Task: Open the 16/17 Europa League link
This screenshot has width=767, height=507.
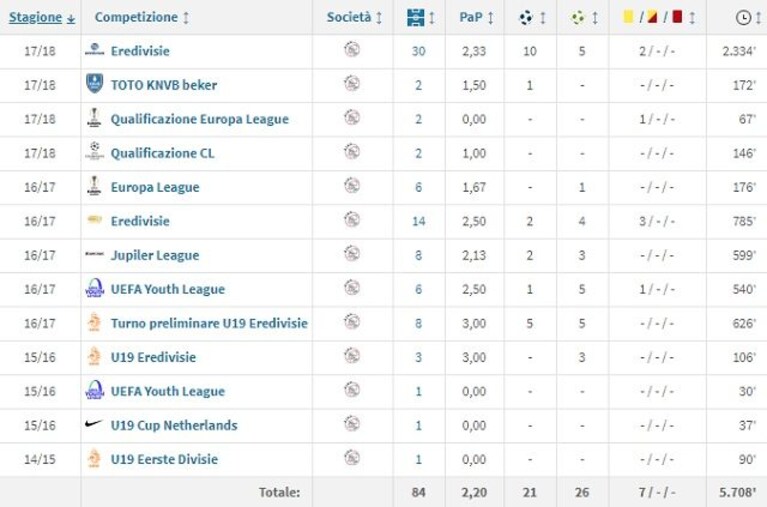Action: (x=155, y=187)
